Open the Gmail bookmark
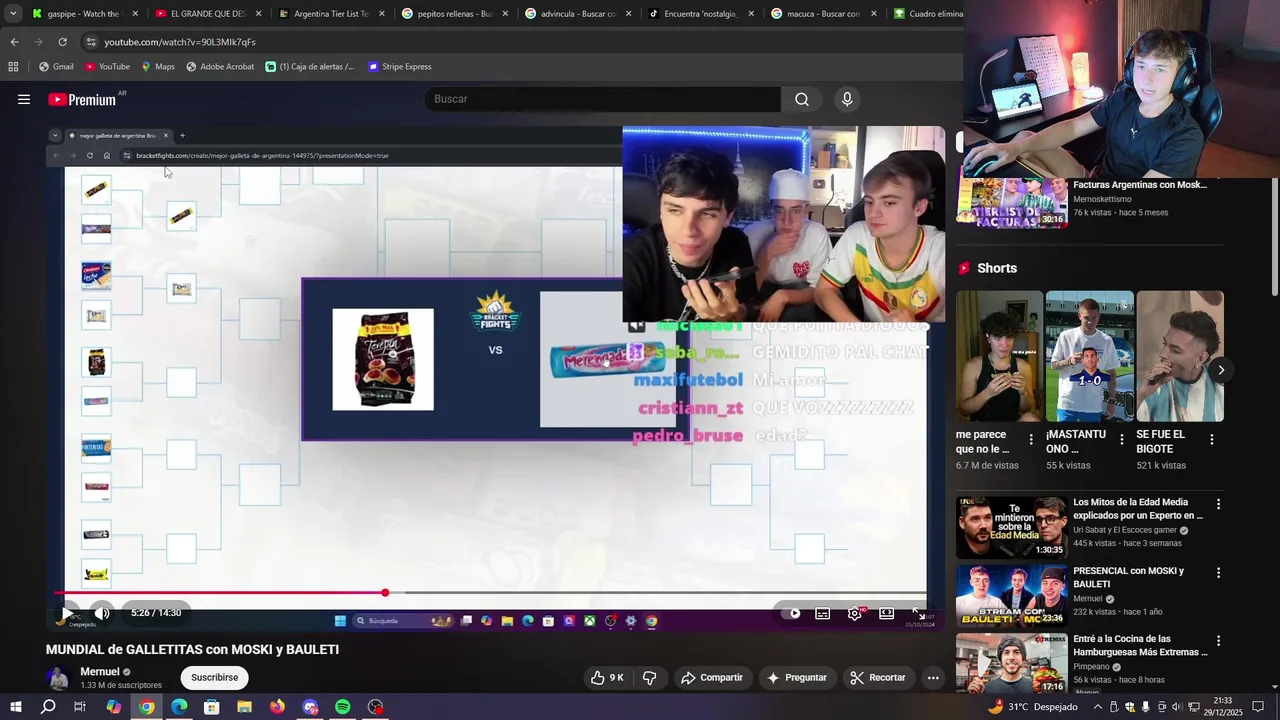This screenshot has width=1280, height=720. (56, 67)
